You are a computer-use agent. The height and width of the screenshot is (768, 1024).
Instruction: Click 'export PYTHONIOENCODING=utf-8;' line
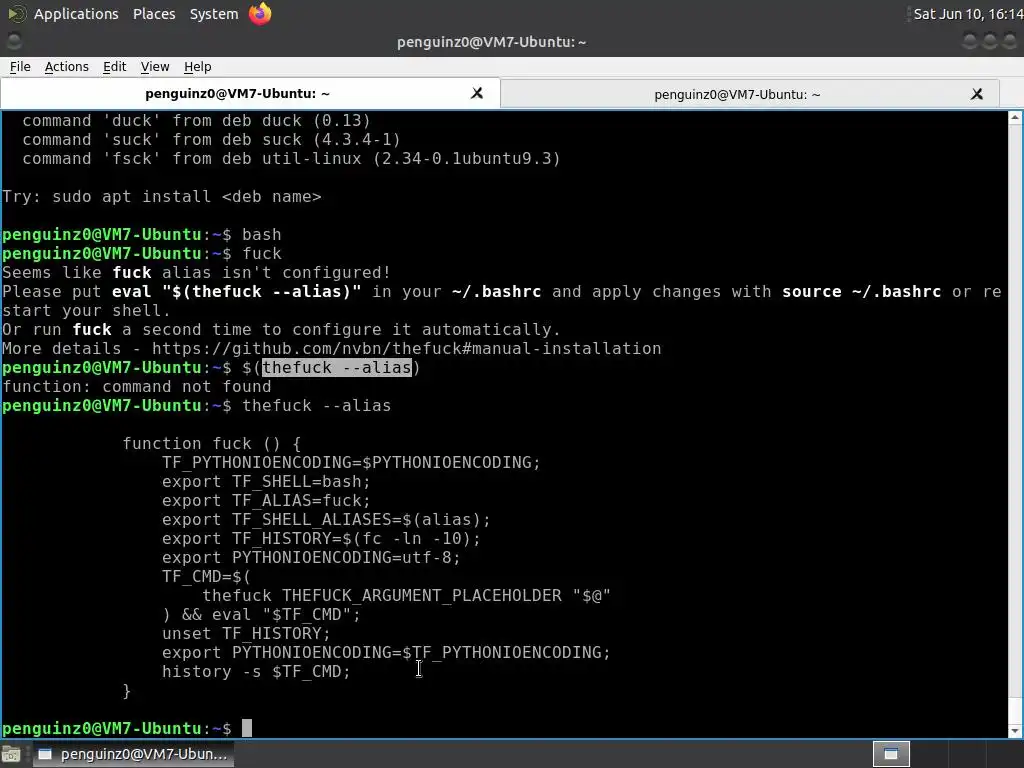[311, 558]
